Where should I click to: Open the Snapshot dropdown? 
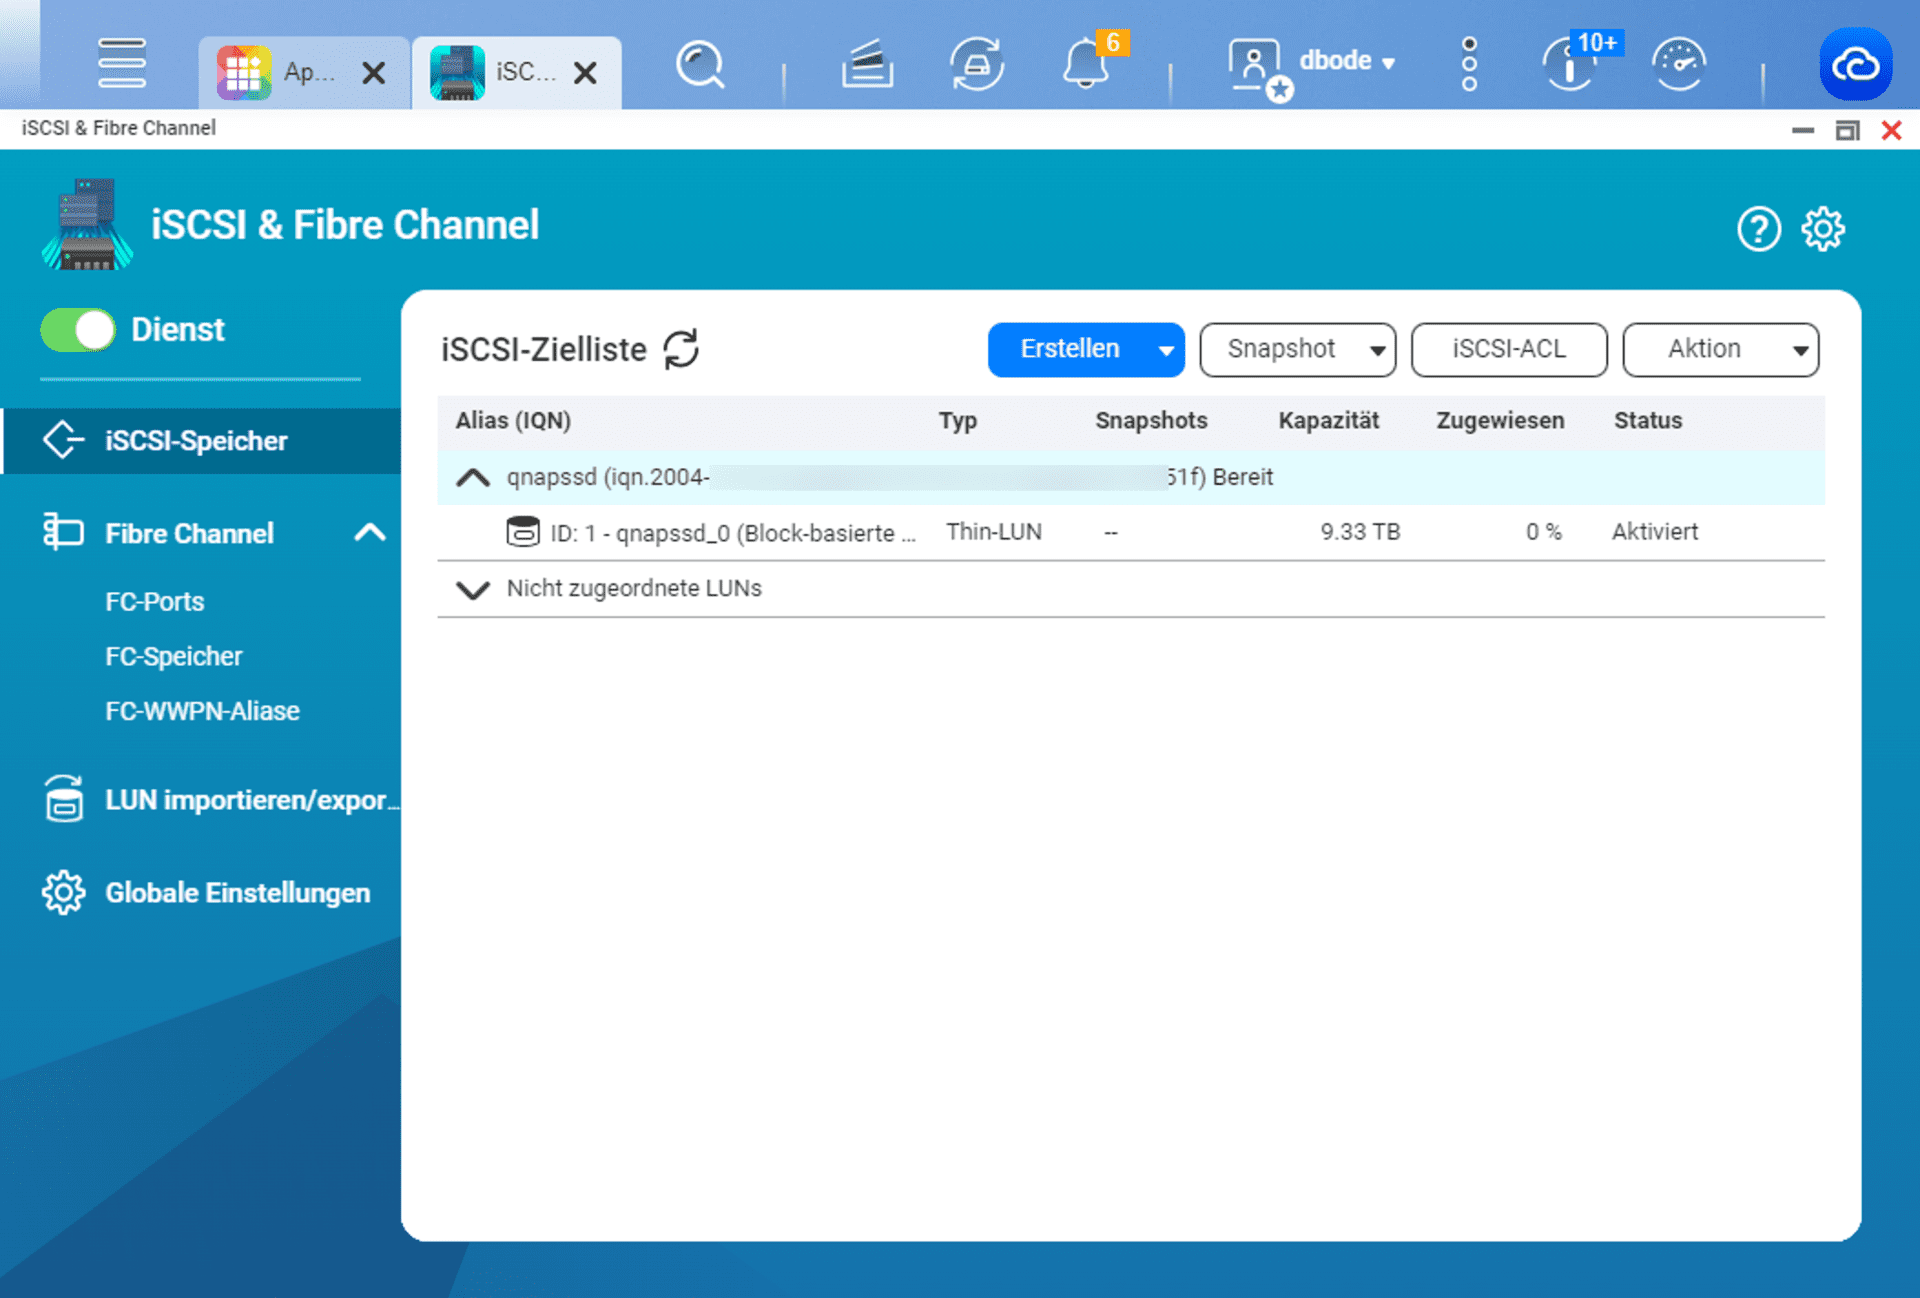pos(1298,349)
